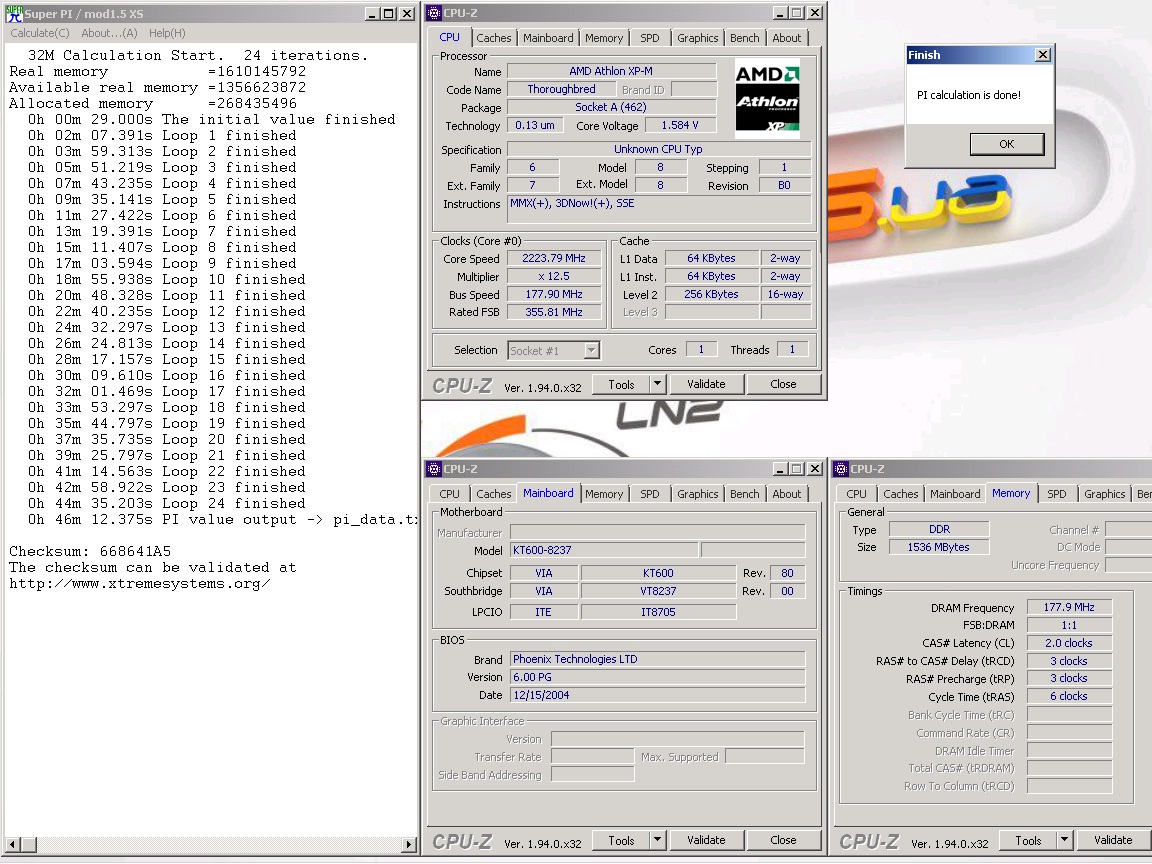Click DRAM Frequency value 177.9 MHz
This screenshot has height=864, width=1152.
click(x=1069, y=607)
